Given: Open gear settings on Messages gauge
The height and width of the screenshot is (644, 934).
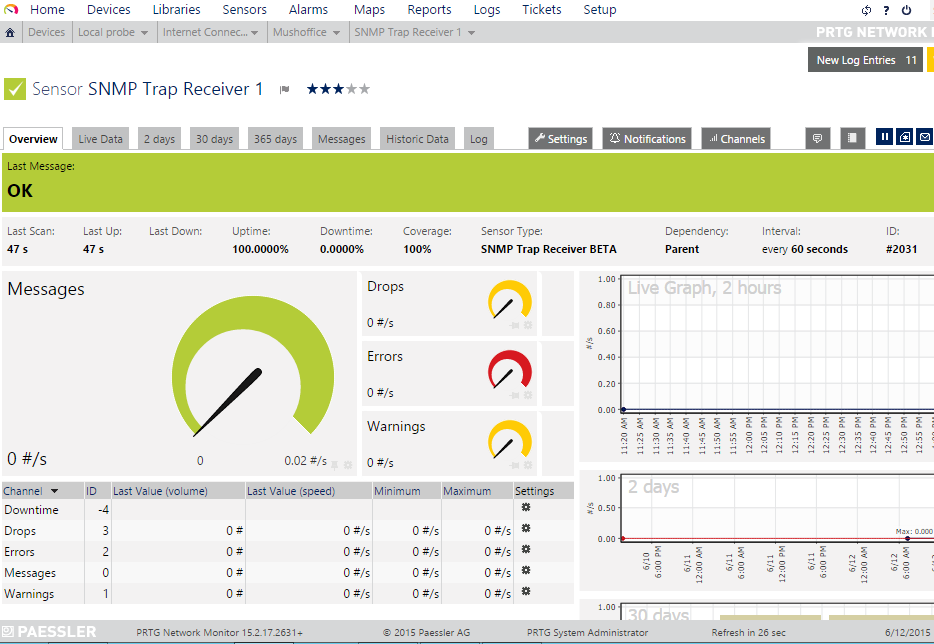Looking at the screenshot, I should click(x=348, y=465).
